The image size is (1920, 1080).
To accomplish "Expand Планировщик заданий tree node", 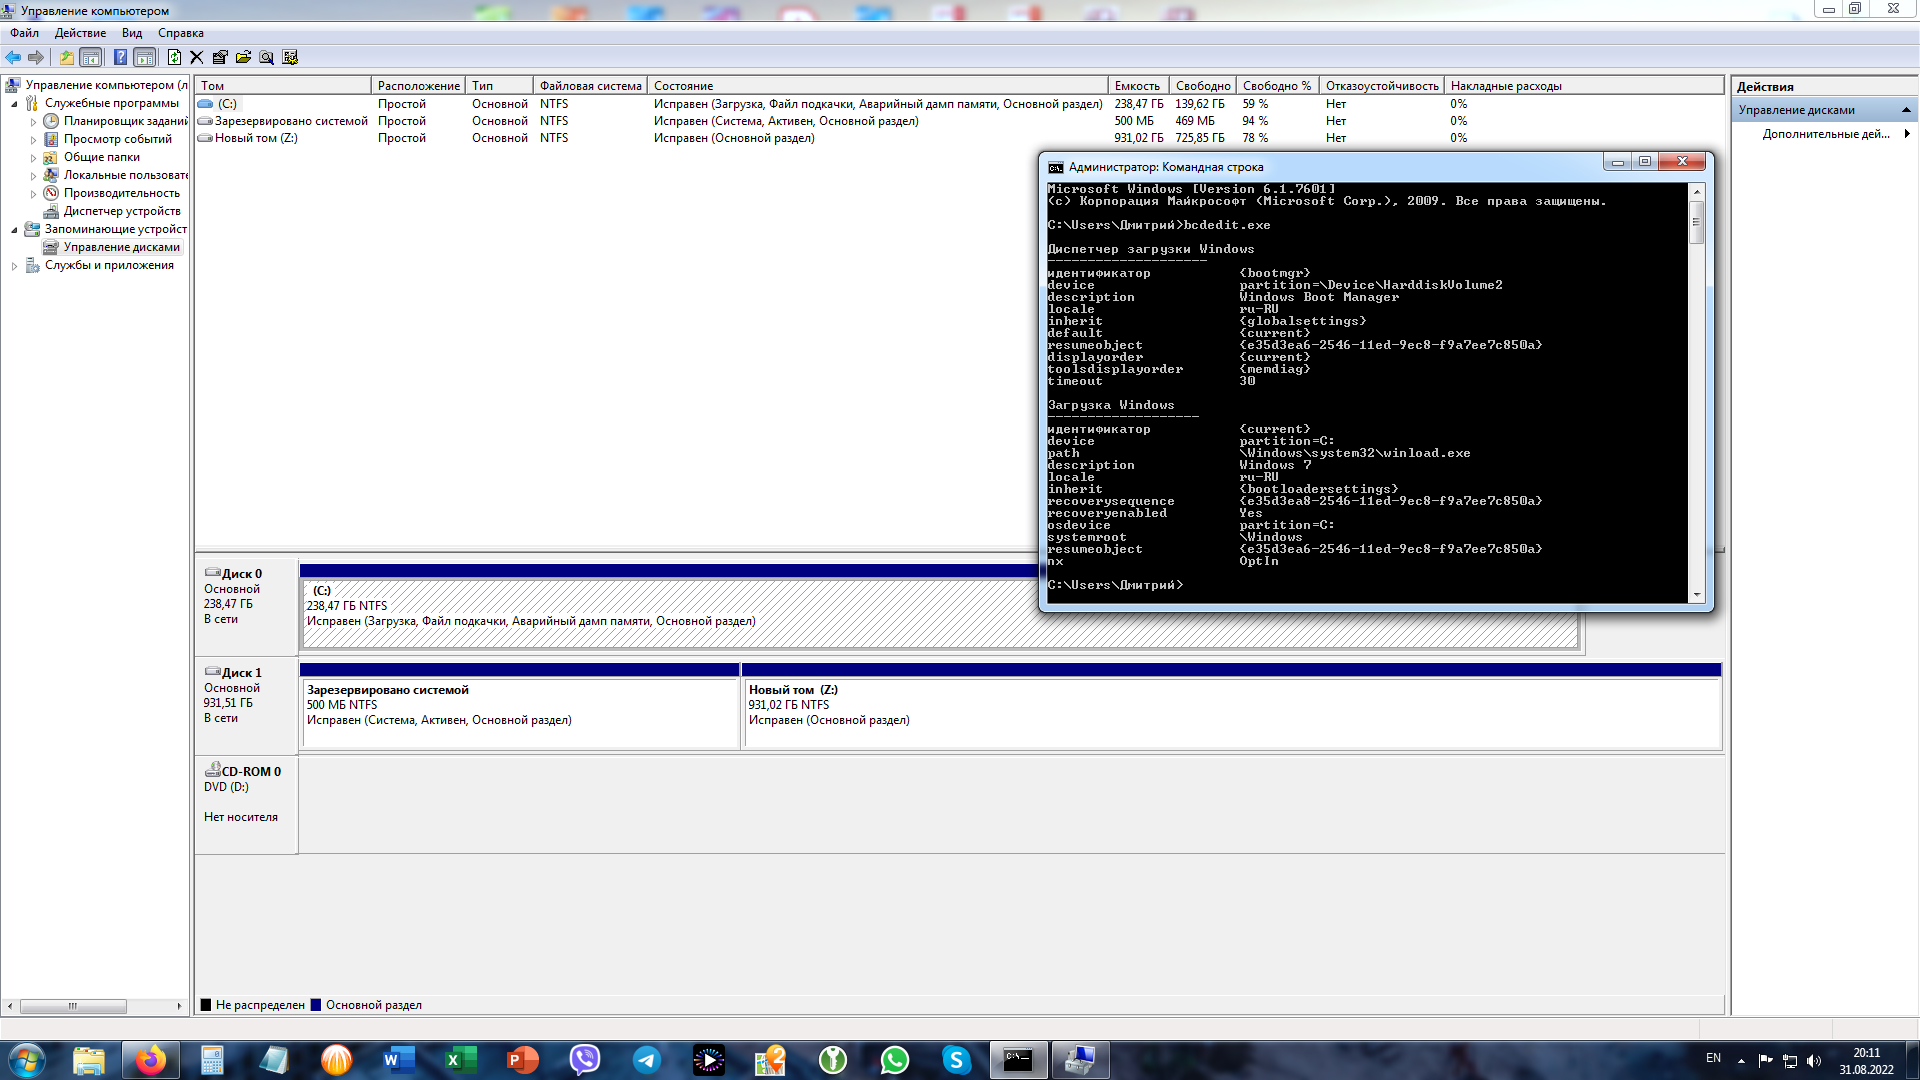I will click(33, 122).
